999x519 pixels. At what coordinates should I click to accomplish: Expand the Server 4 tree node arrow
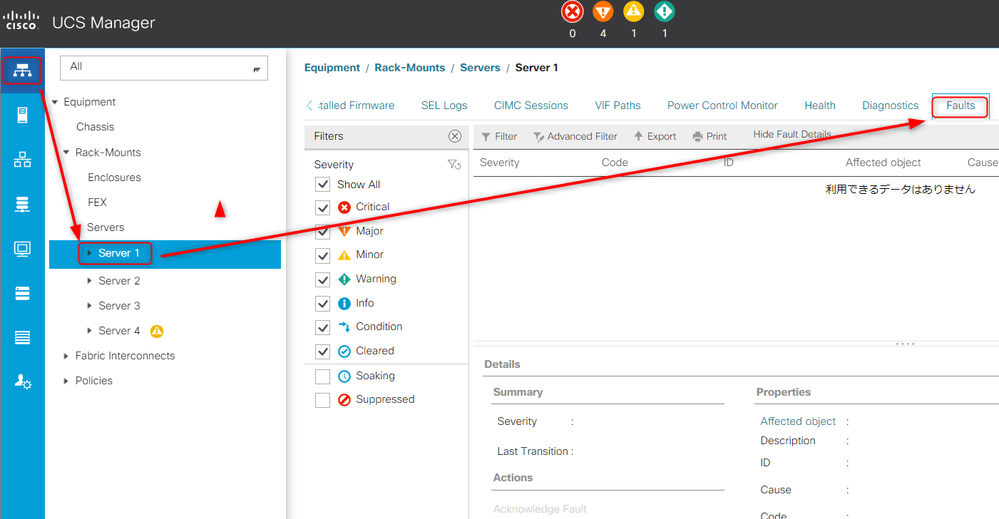pyautogui.click(x=89, y=331)
